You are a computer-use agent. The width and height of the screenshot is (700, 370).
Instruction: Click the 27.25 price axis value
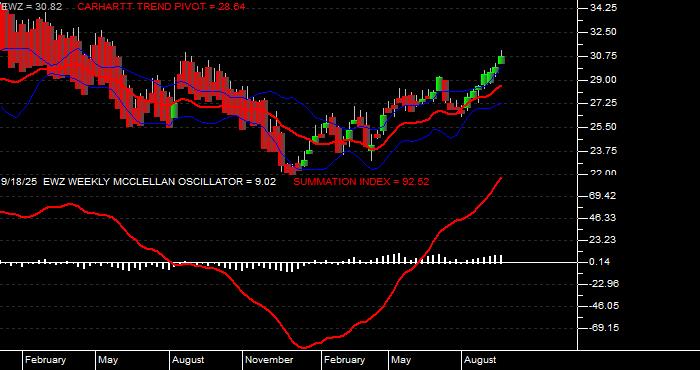pyautogui.click(x=604, y=103)
